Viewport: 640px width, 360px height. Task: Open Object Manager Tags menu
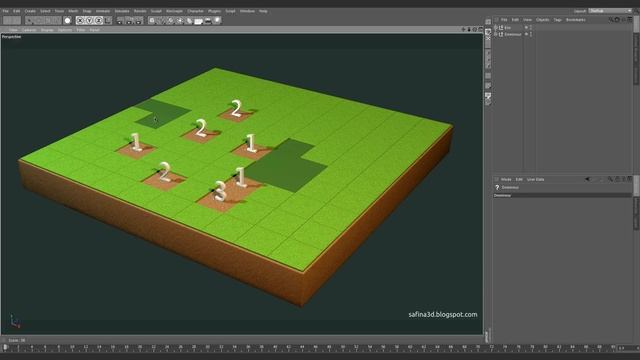point(558,20)
